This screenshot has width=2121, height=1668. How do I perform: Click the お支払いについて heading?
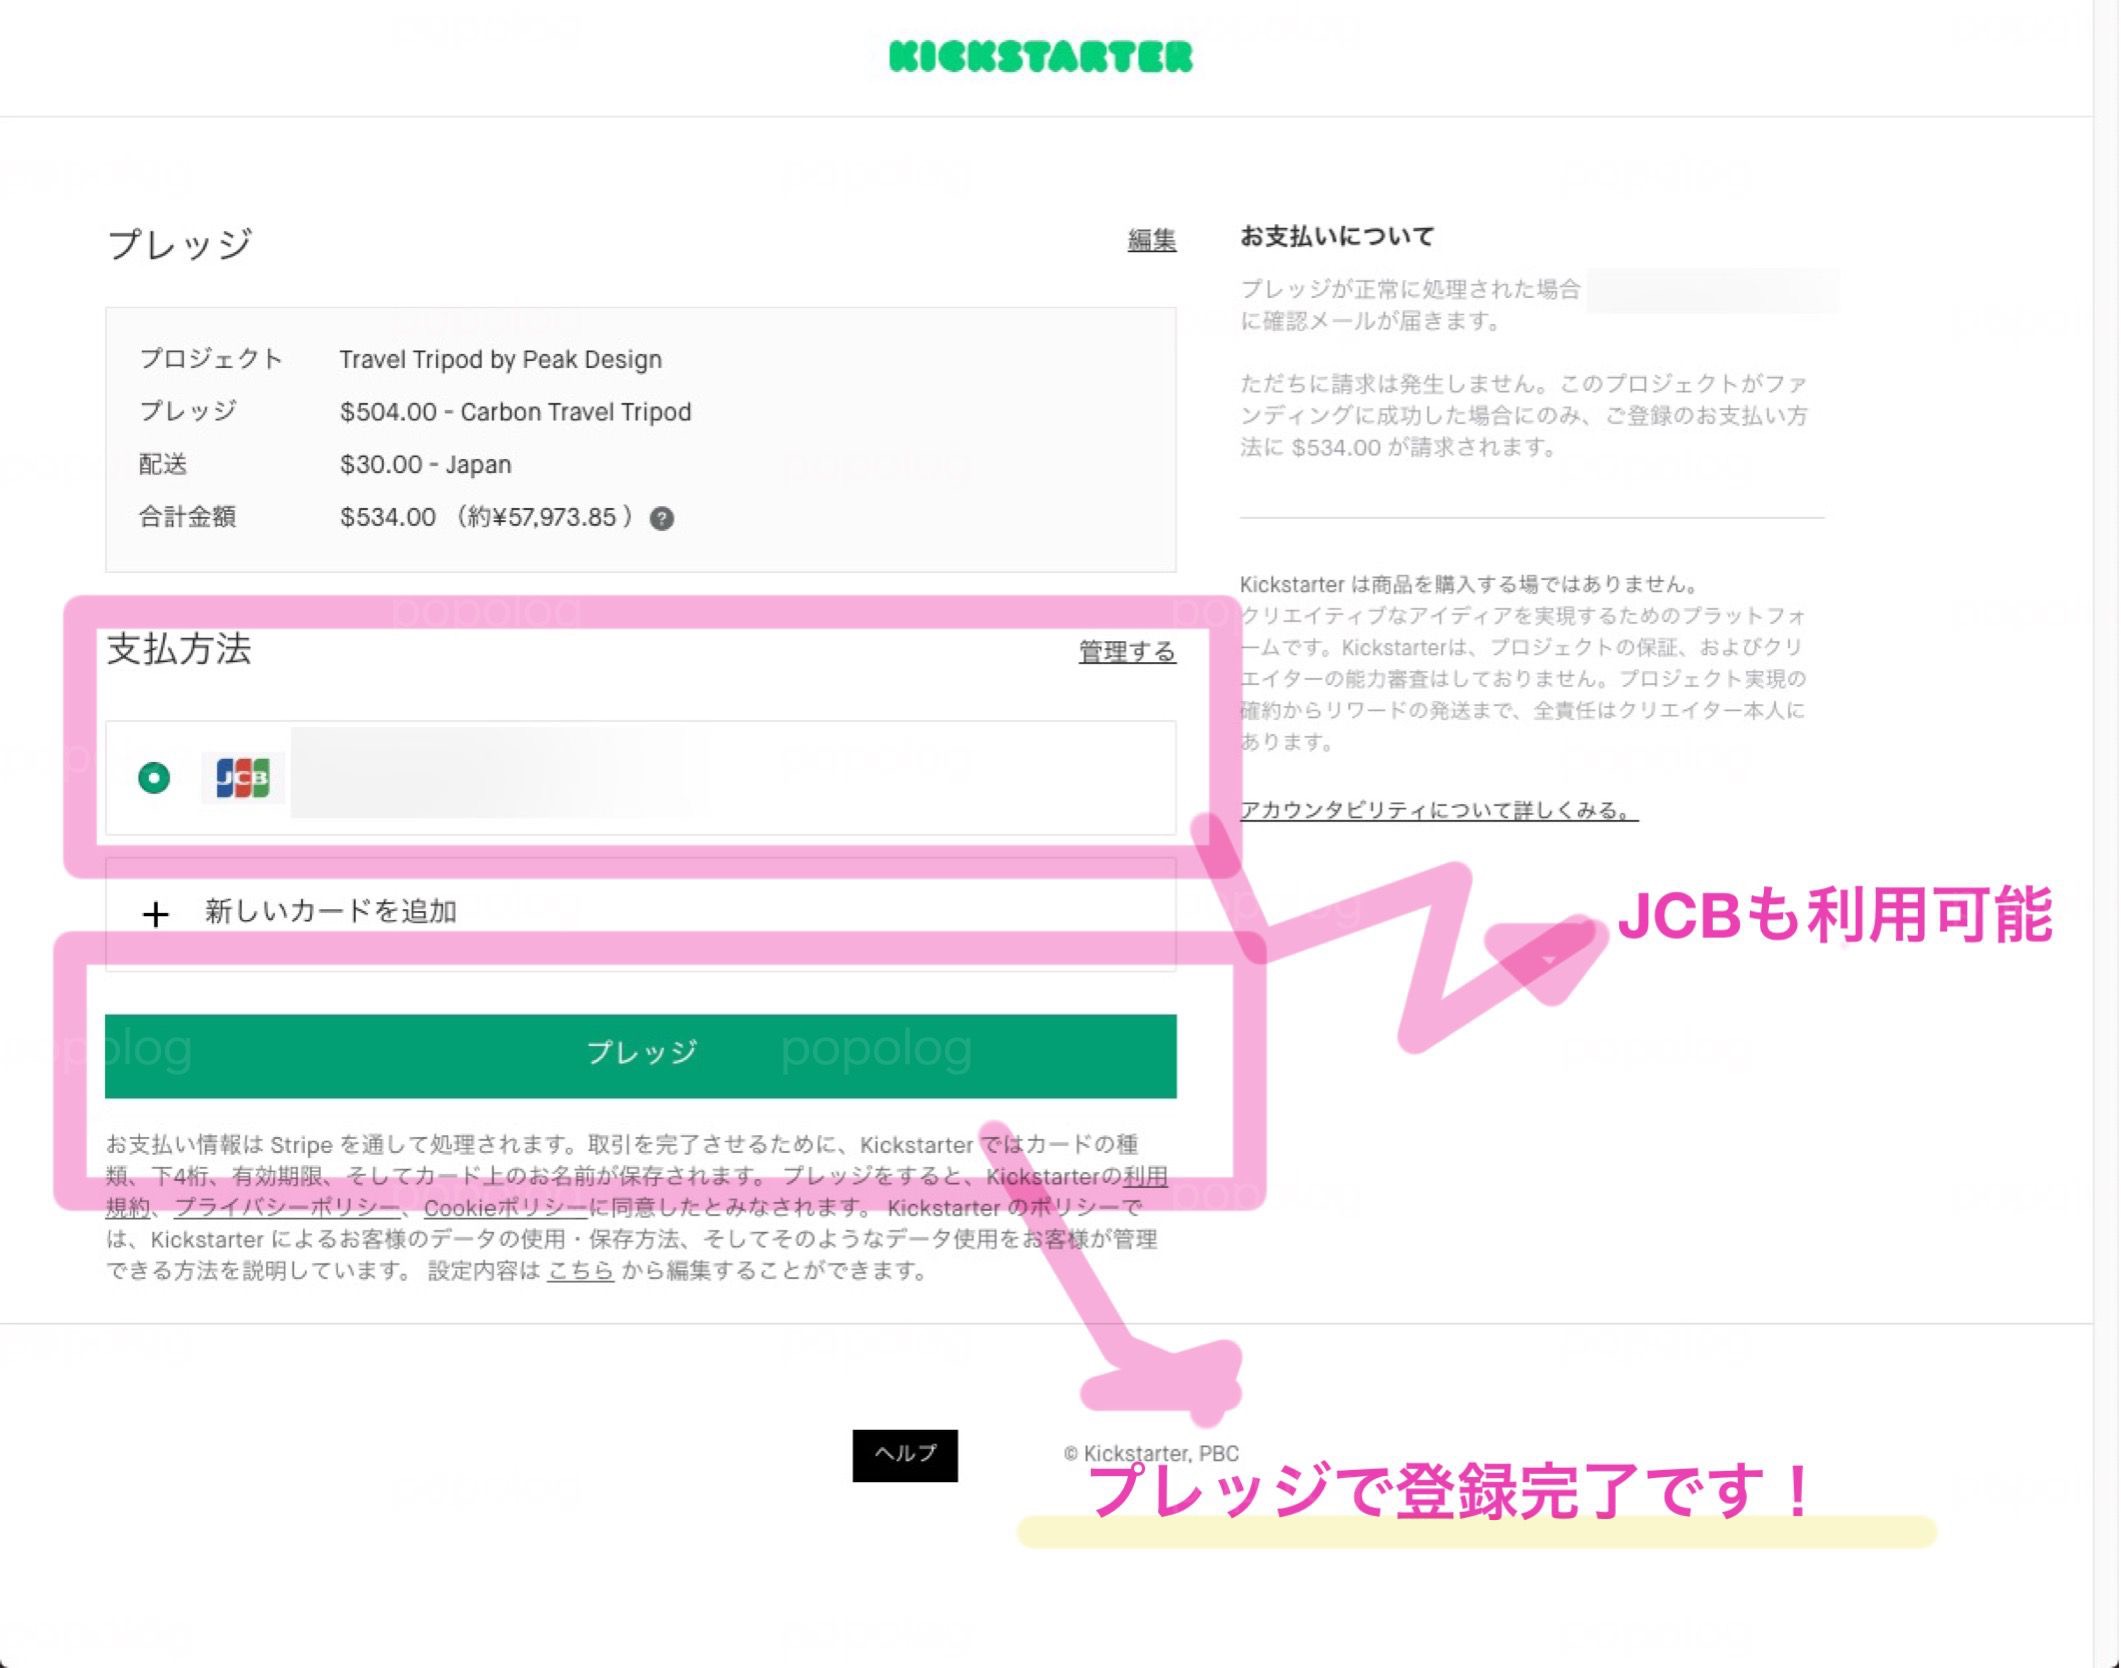point(1337,236)
